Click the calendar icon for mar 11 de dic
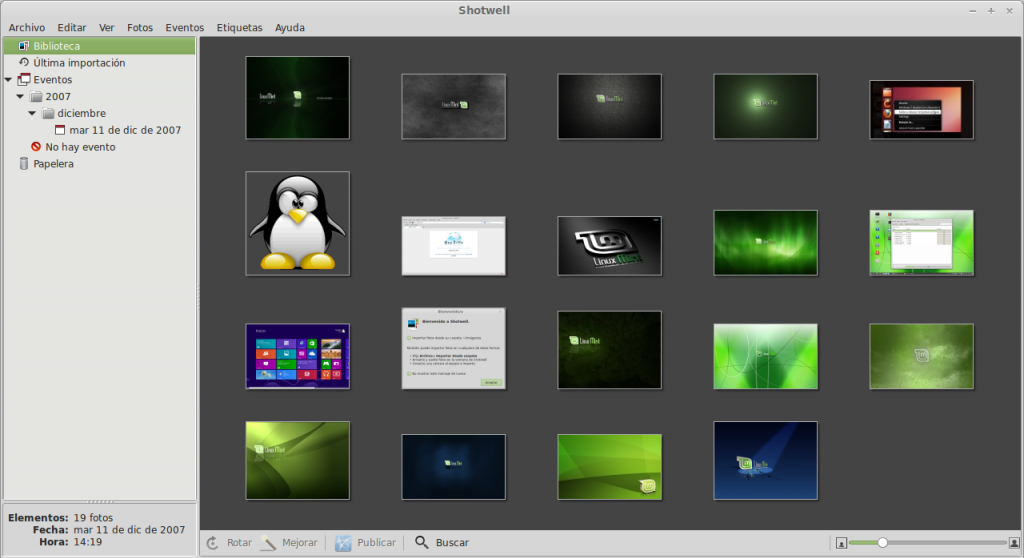Screen dimensions: 1024x558 [60, 130]
